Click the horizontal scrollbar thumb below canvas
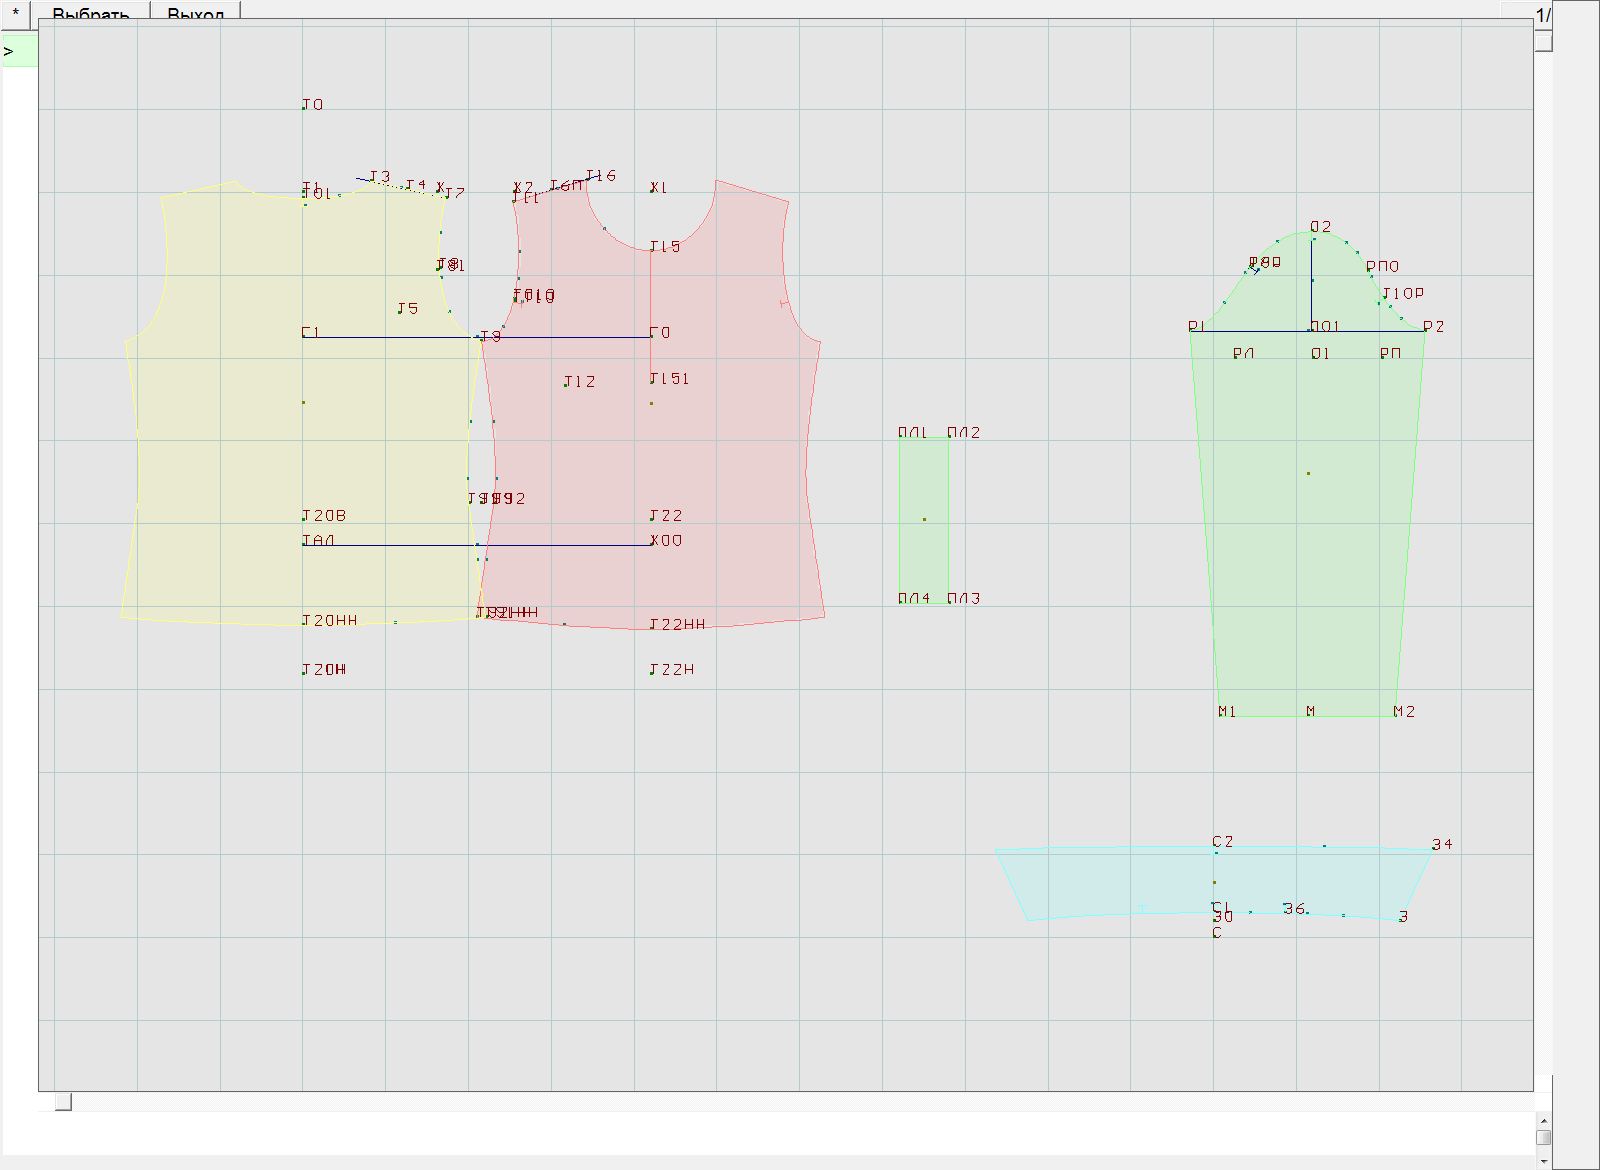 (x=63, y=1102)
